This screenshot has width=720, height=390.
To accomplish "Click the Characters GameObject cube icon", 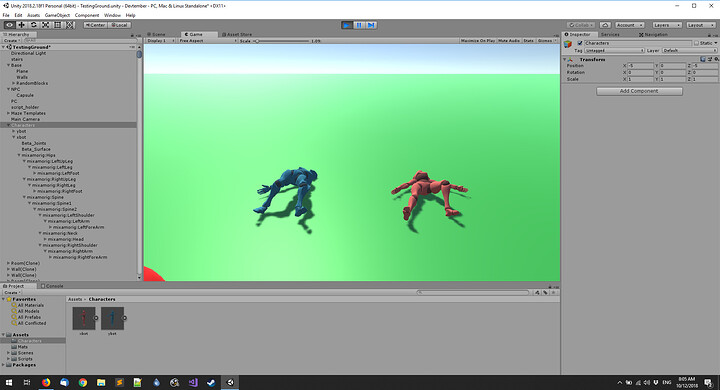I will coord(568,44).
